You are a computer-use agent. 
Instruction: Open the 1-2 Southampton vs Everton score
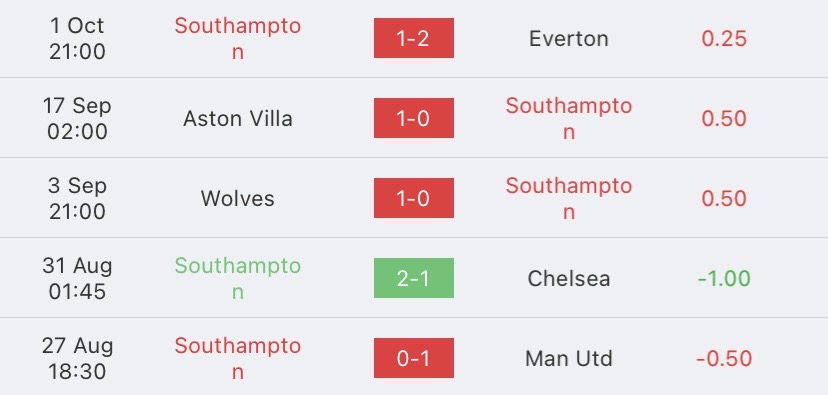pos(413,38)
